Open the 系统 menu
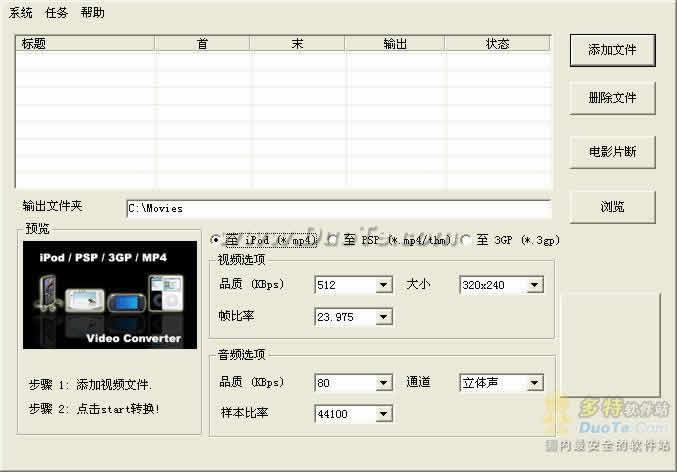 pyautogui.click(x=20, y=13)
